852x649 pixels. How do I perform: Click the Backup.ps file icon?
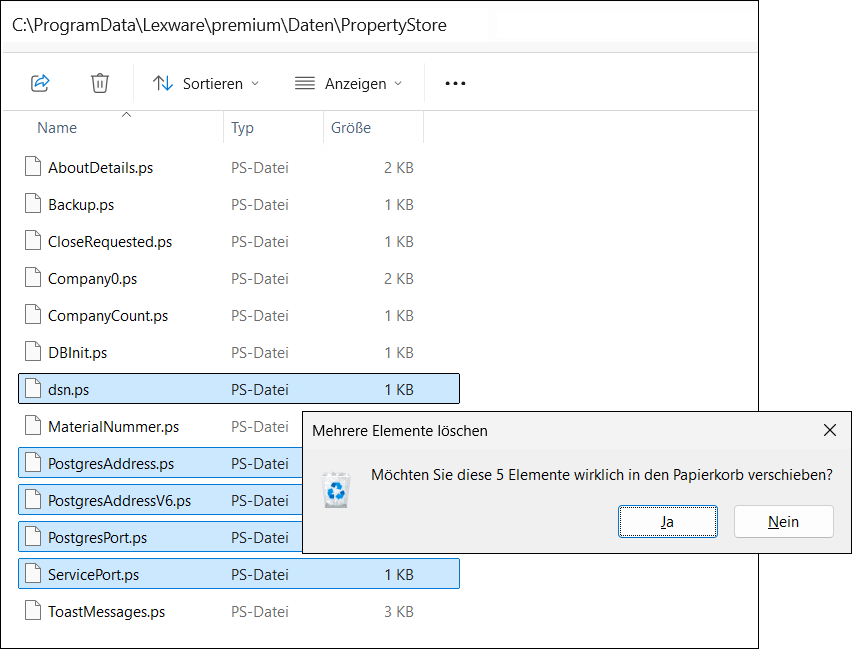[33, 204]
